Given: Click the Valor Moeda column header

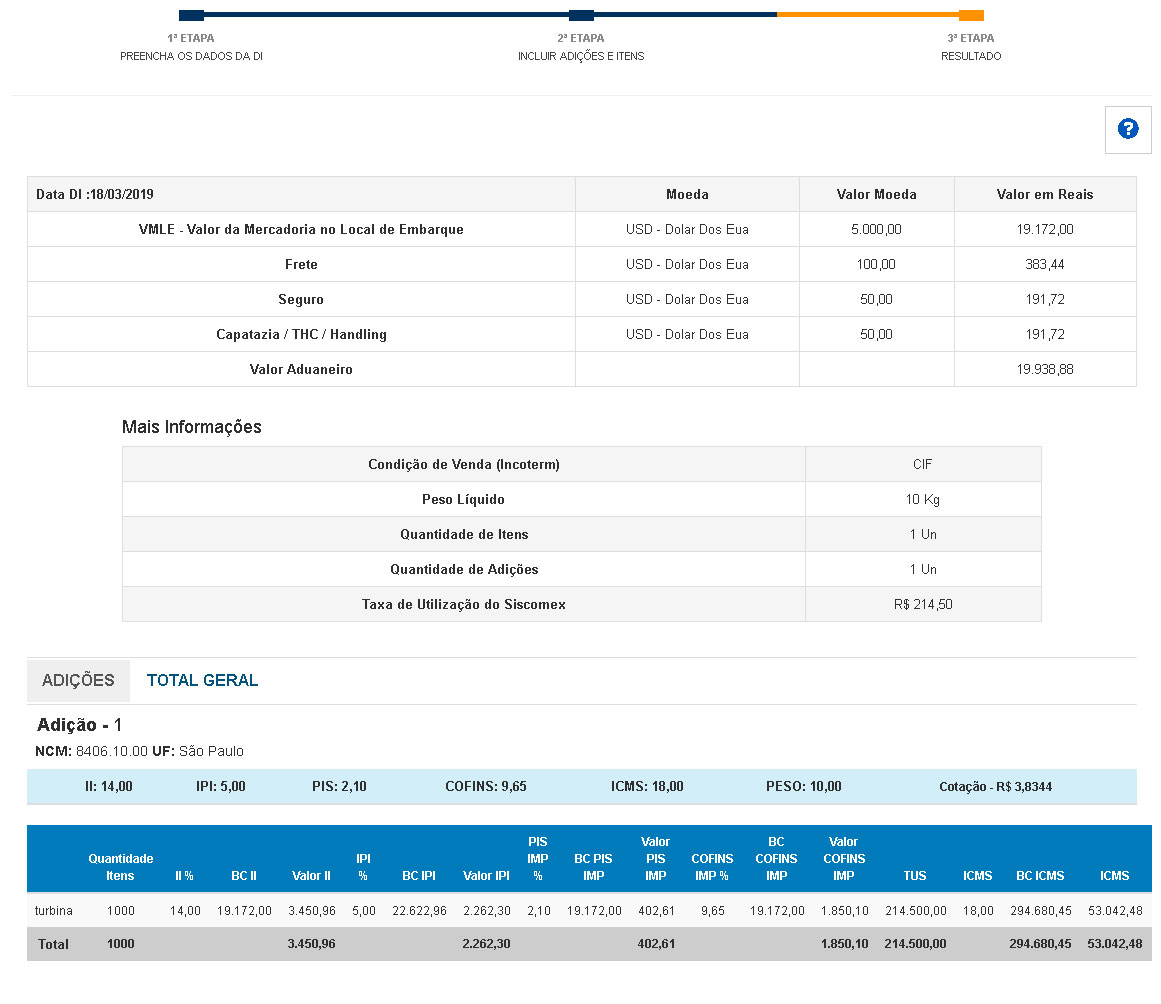Looking at the screenshot, I should 877,194.
